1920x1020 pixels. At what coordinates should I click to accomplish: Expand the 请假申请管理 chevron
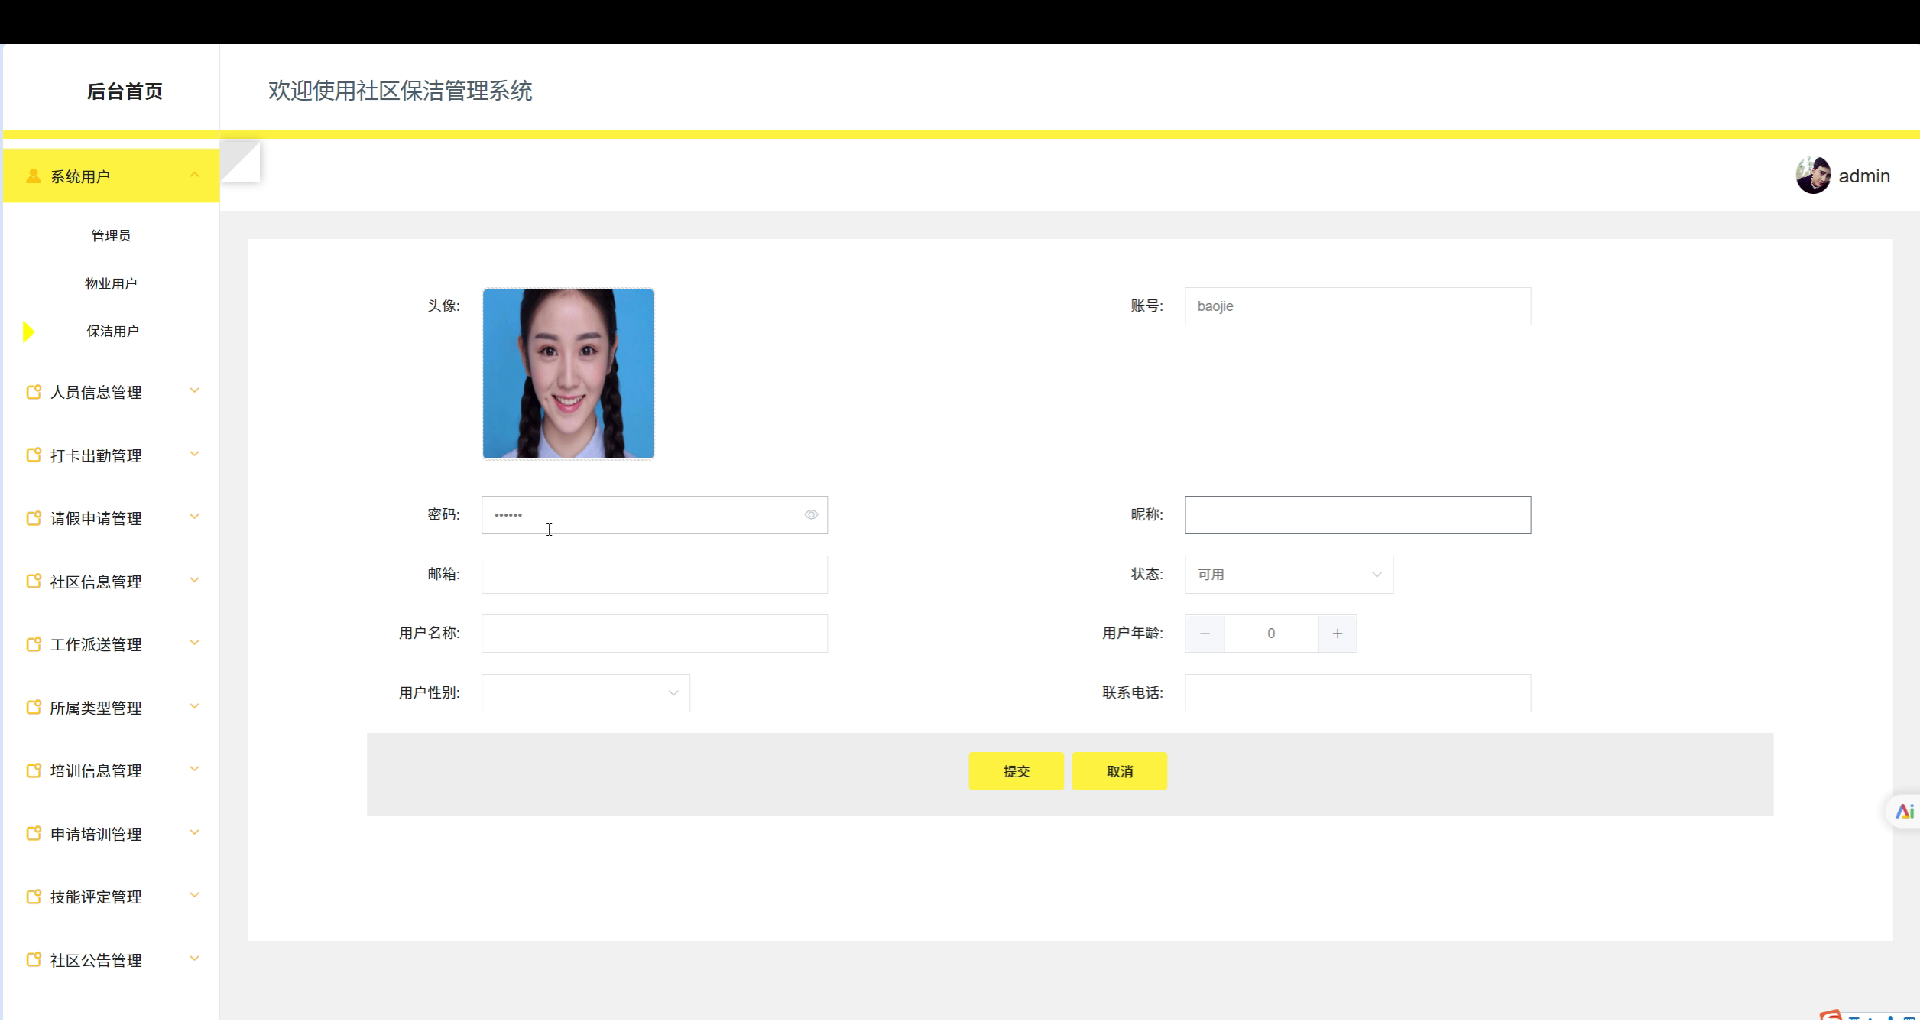point(195,517)
